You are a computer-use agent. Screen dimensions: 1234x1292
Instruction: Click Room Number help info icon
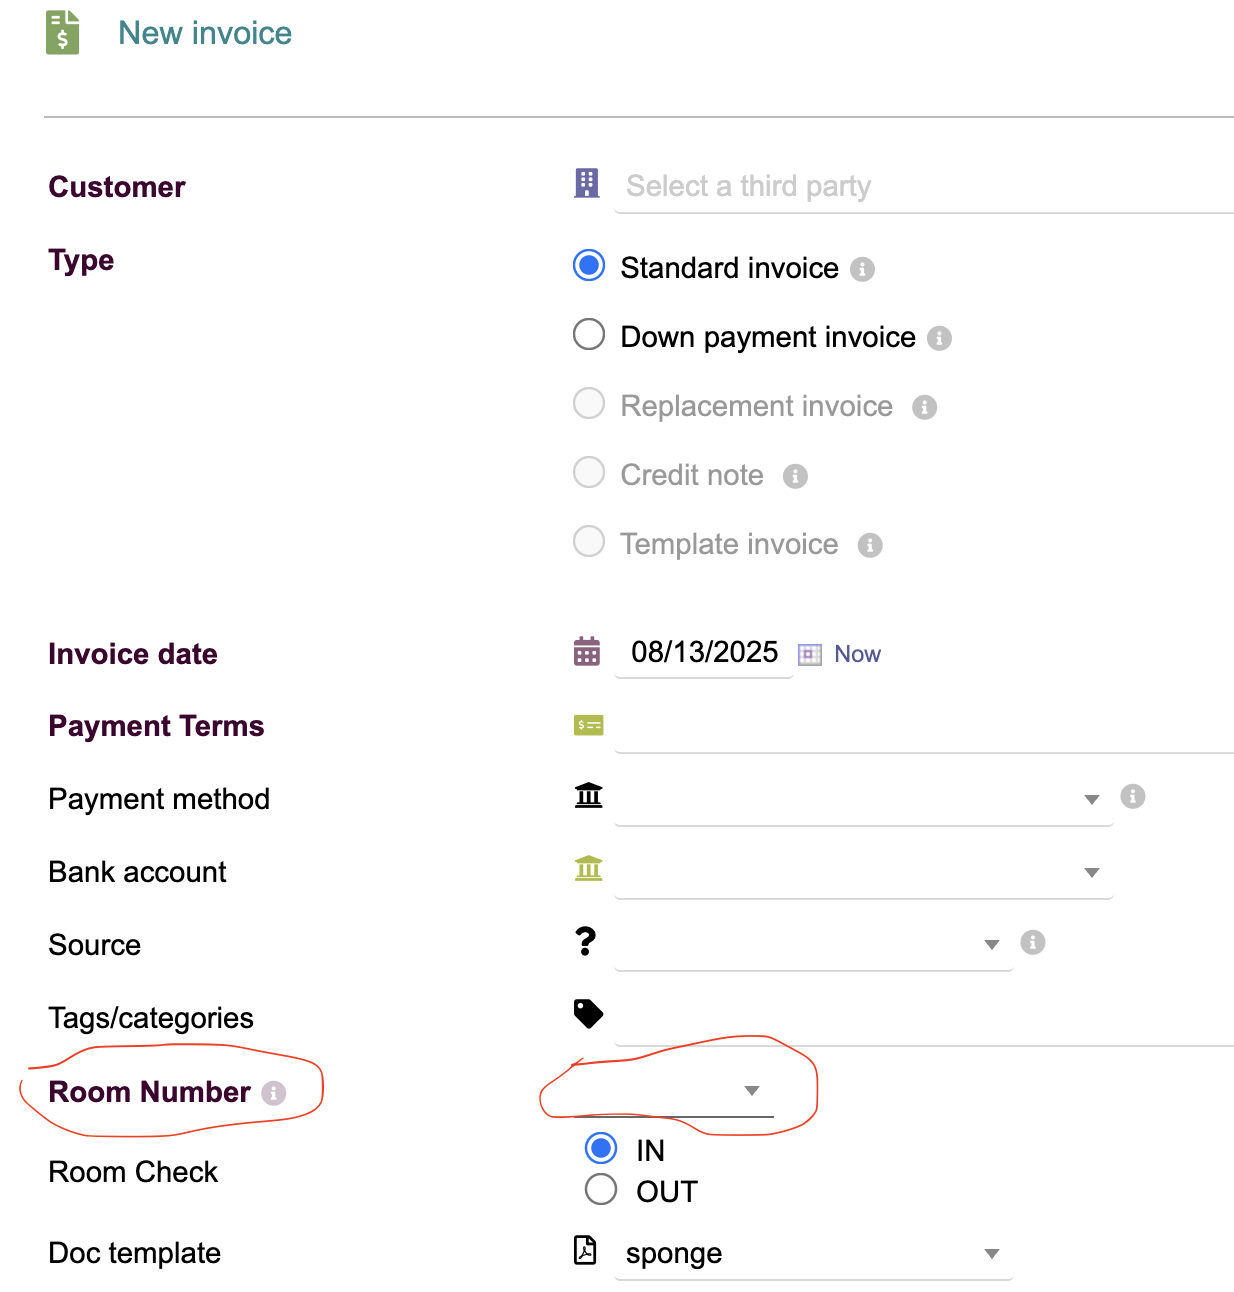[274, 1093]
